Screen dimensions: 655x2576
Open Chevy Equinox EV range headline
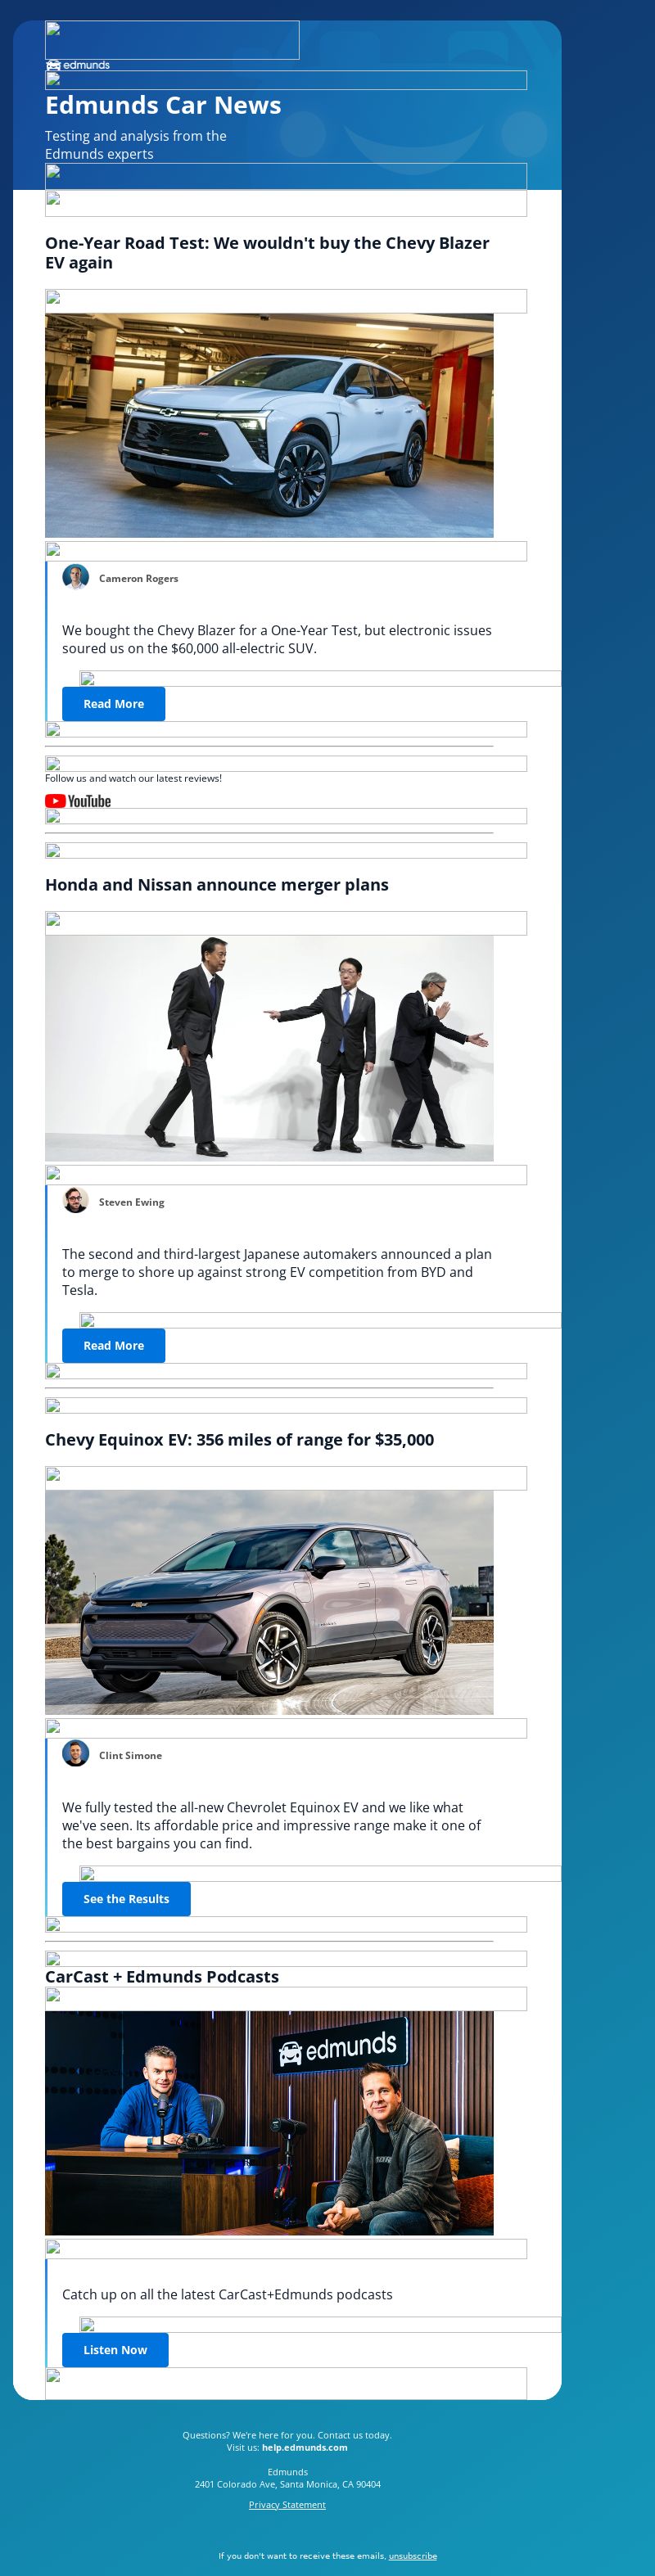coord(240,1440)
